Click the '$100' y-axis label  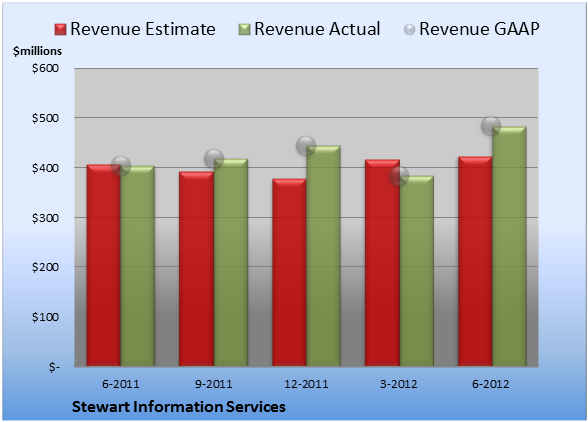click(x=45, y=317)
